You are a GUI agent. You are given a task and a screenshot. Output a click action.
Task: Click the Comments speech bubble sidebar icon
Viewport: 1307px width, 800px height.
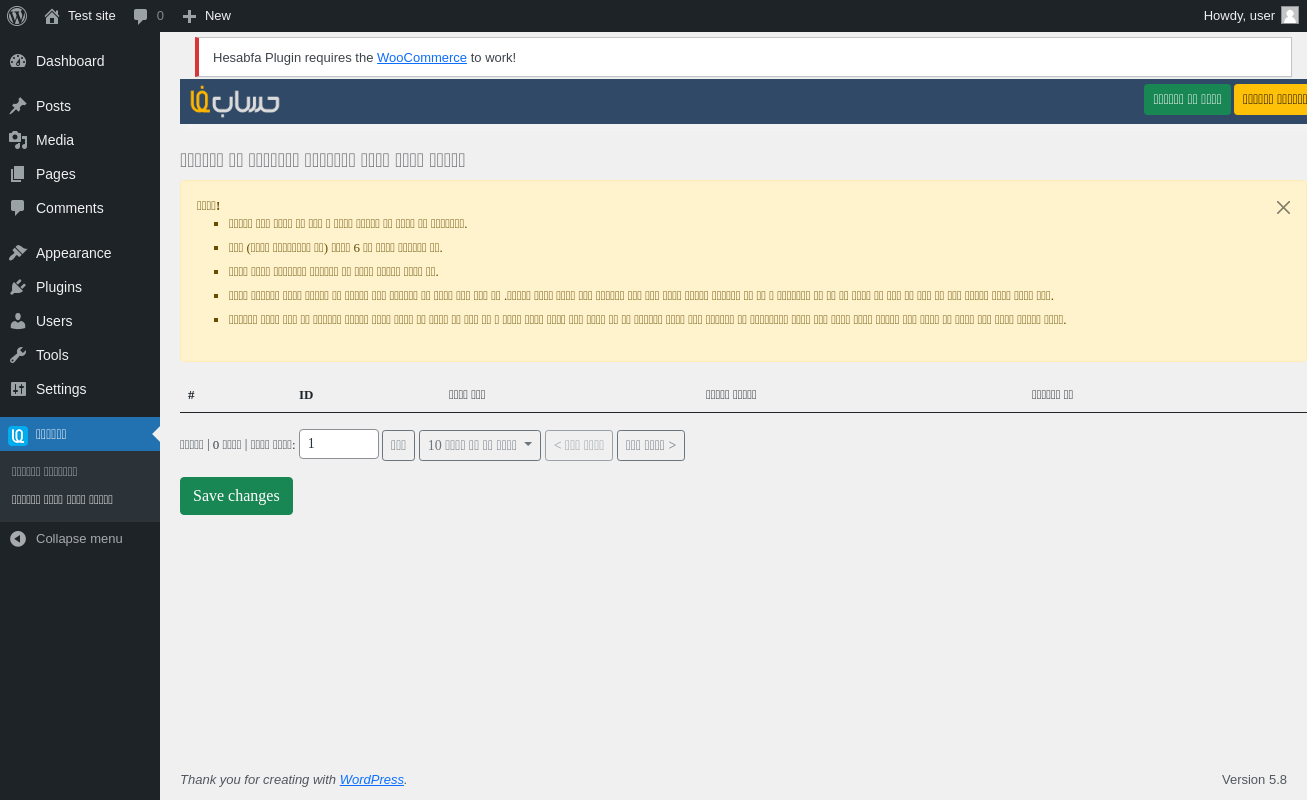(x=18, y=208)
